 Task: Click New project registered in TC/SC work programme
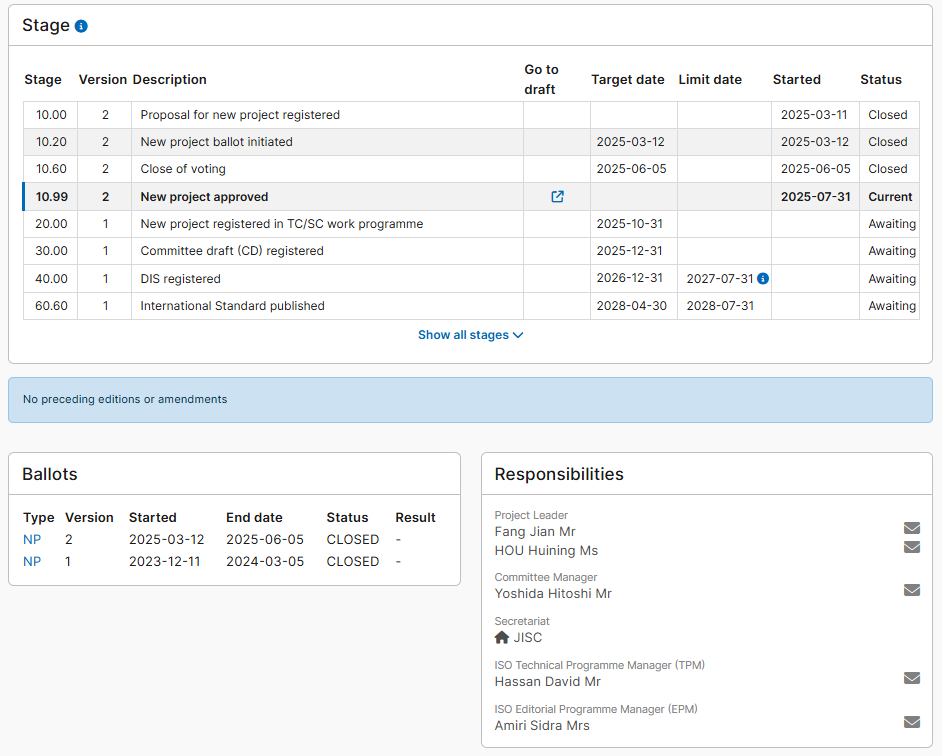pyautogui.click(x=282, y=224)
